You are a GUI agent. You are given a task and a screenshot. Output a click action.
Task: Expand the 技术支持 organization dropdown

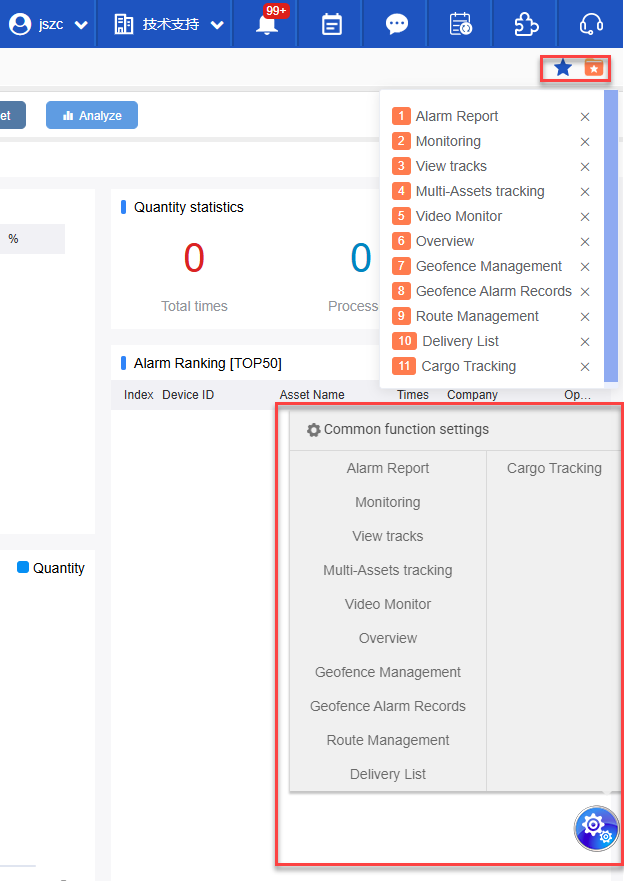pyautogui.click(x=168, y=25)
